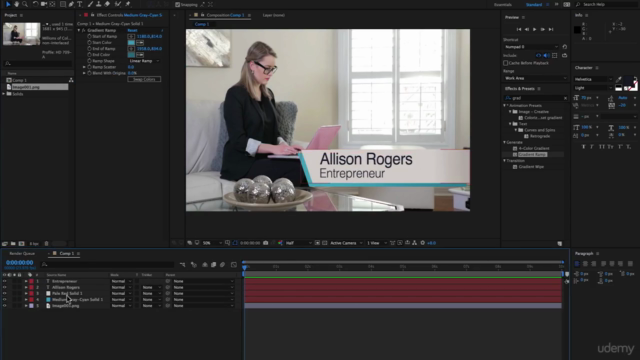Select the Pen tool
Viewport: 640px width, 360px height.
[x=71, y=4]
